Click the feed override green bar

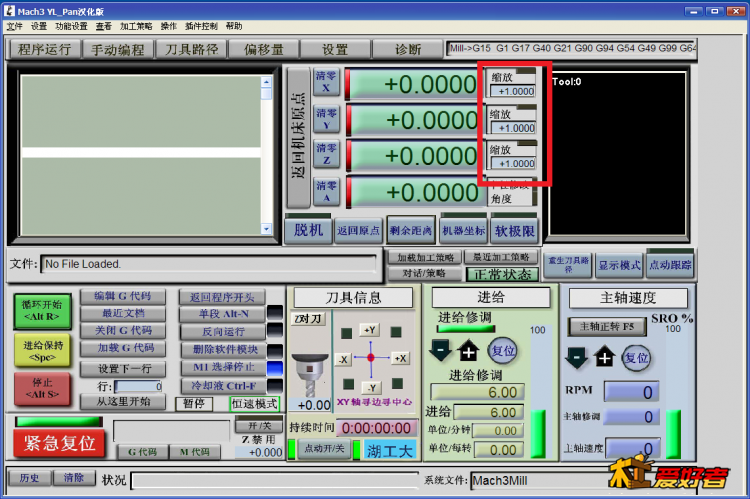tap(466, 329)
